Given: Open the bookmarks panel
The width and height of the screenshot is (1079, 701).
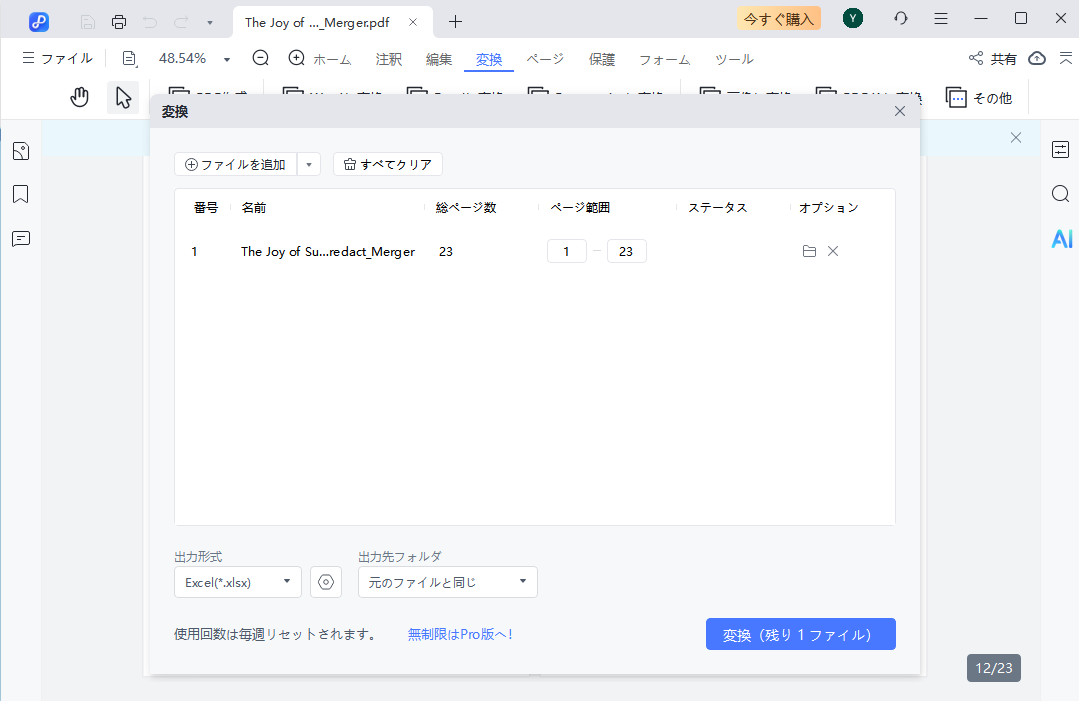Looking at the screenshot, I should 21,194.
